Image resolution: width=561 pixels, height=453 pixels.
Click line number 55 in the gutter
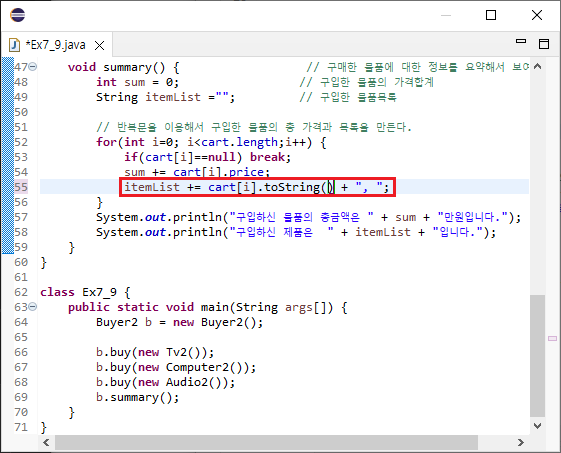click(x=21, y=187)
